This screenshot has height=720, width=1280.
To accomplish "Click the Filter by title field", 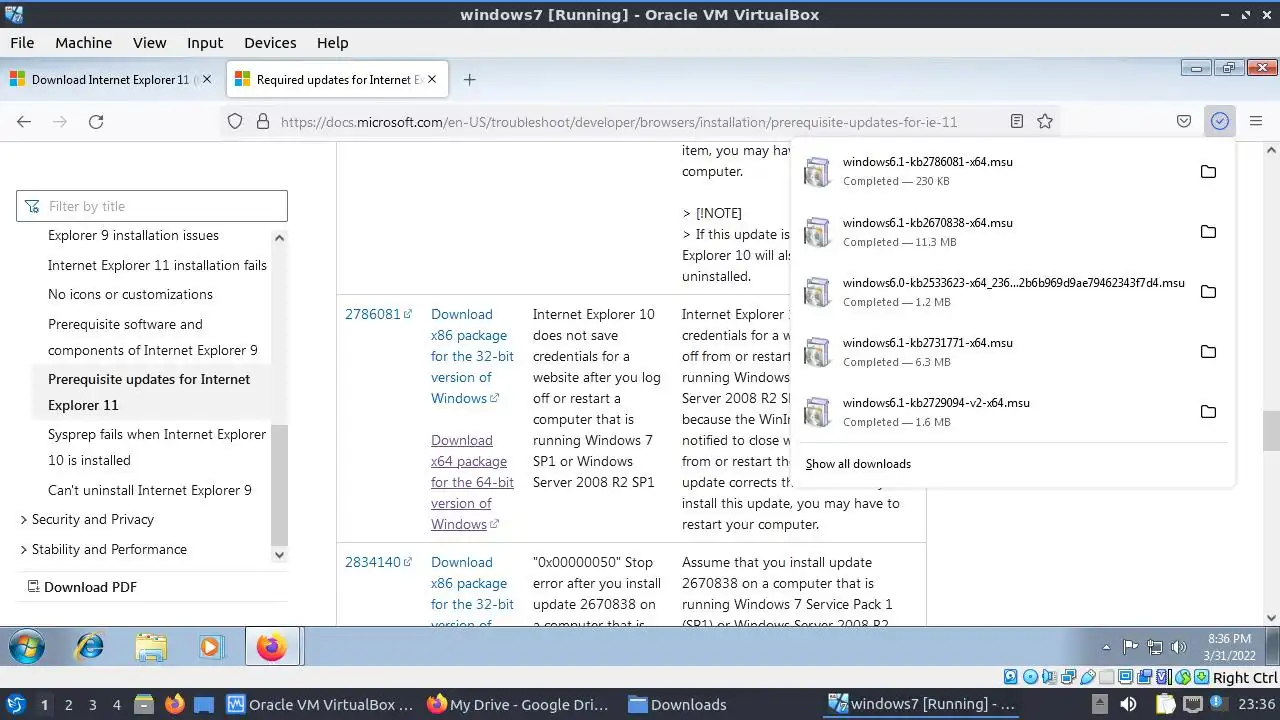I will pos(152,206).
